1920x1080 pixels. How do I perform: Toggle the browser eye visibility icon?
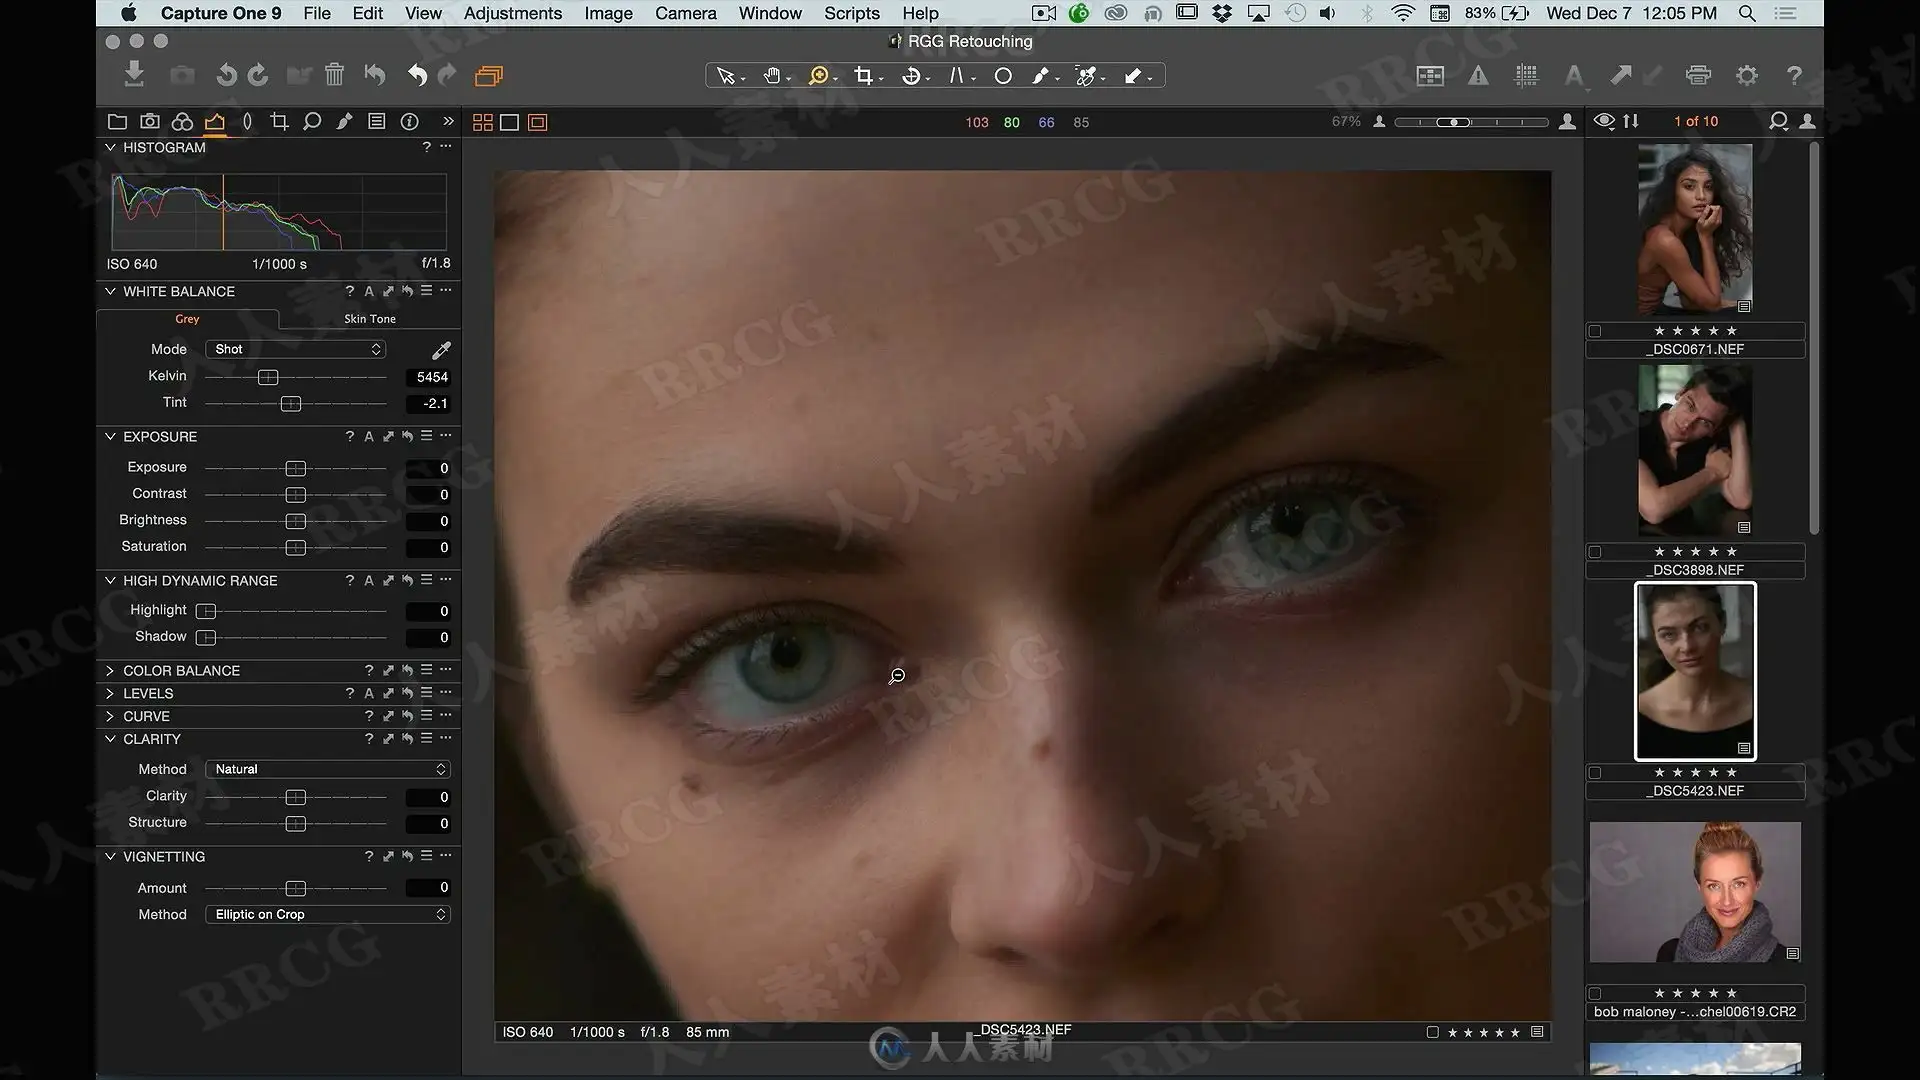(x=1604, y=121)
